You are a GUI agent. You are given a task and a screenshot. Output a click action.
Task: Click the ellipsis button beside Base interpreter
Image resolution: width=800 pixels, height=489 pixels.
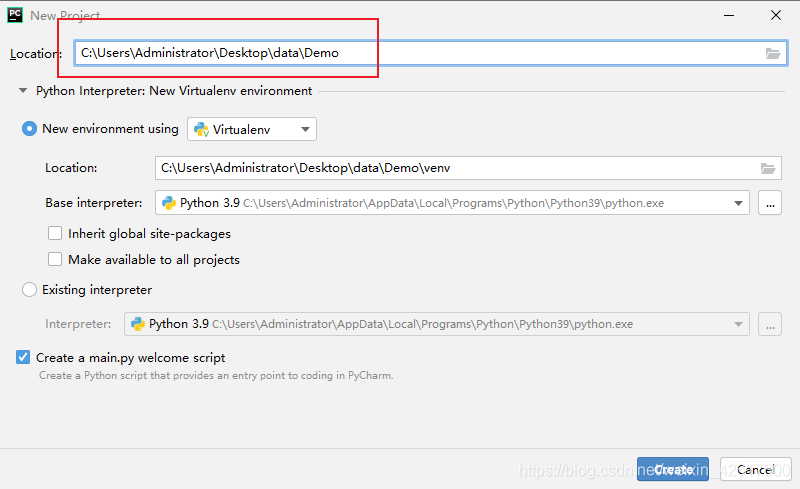click(x=769, y=203)
